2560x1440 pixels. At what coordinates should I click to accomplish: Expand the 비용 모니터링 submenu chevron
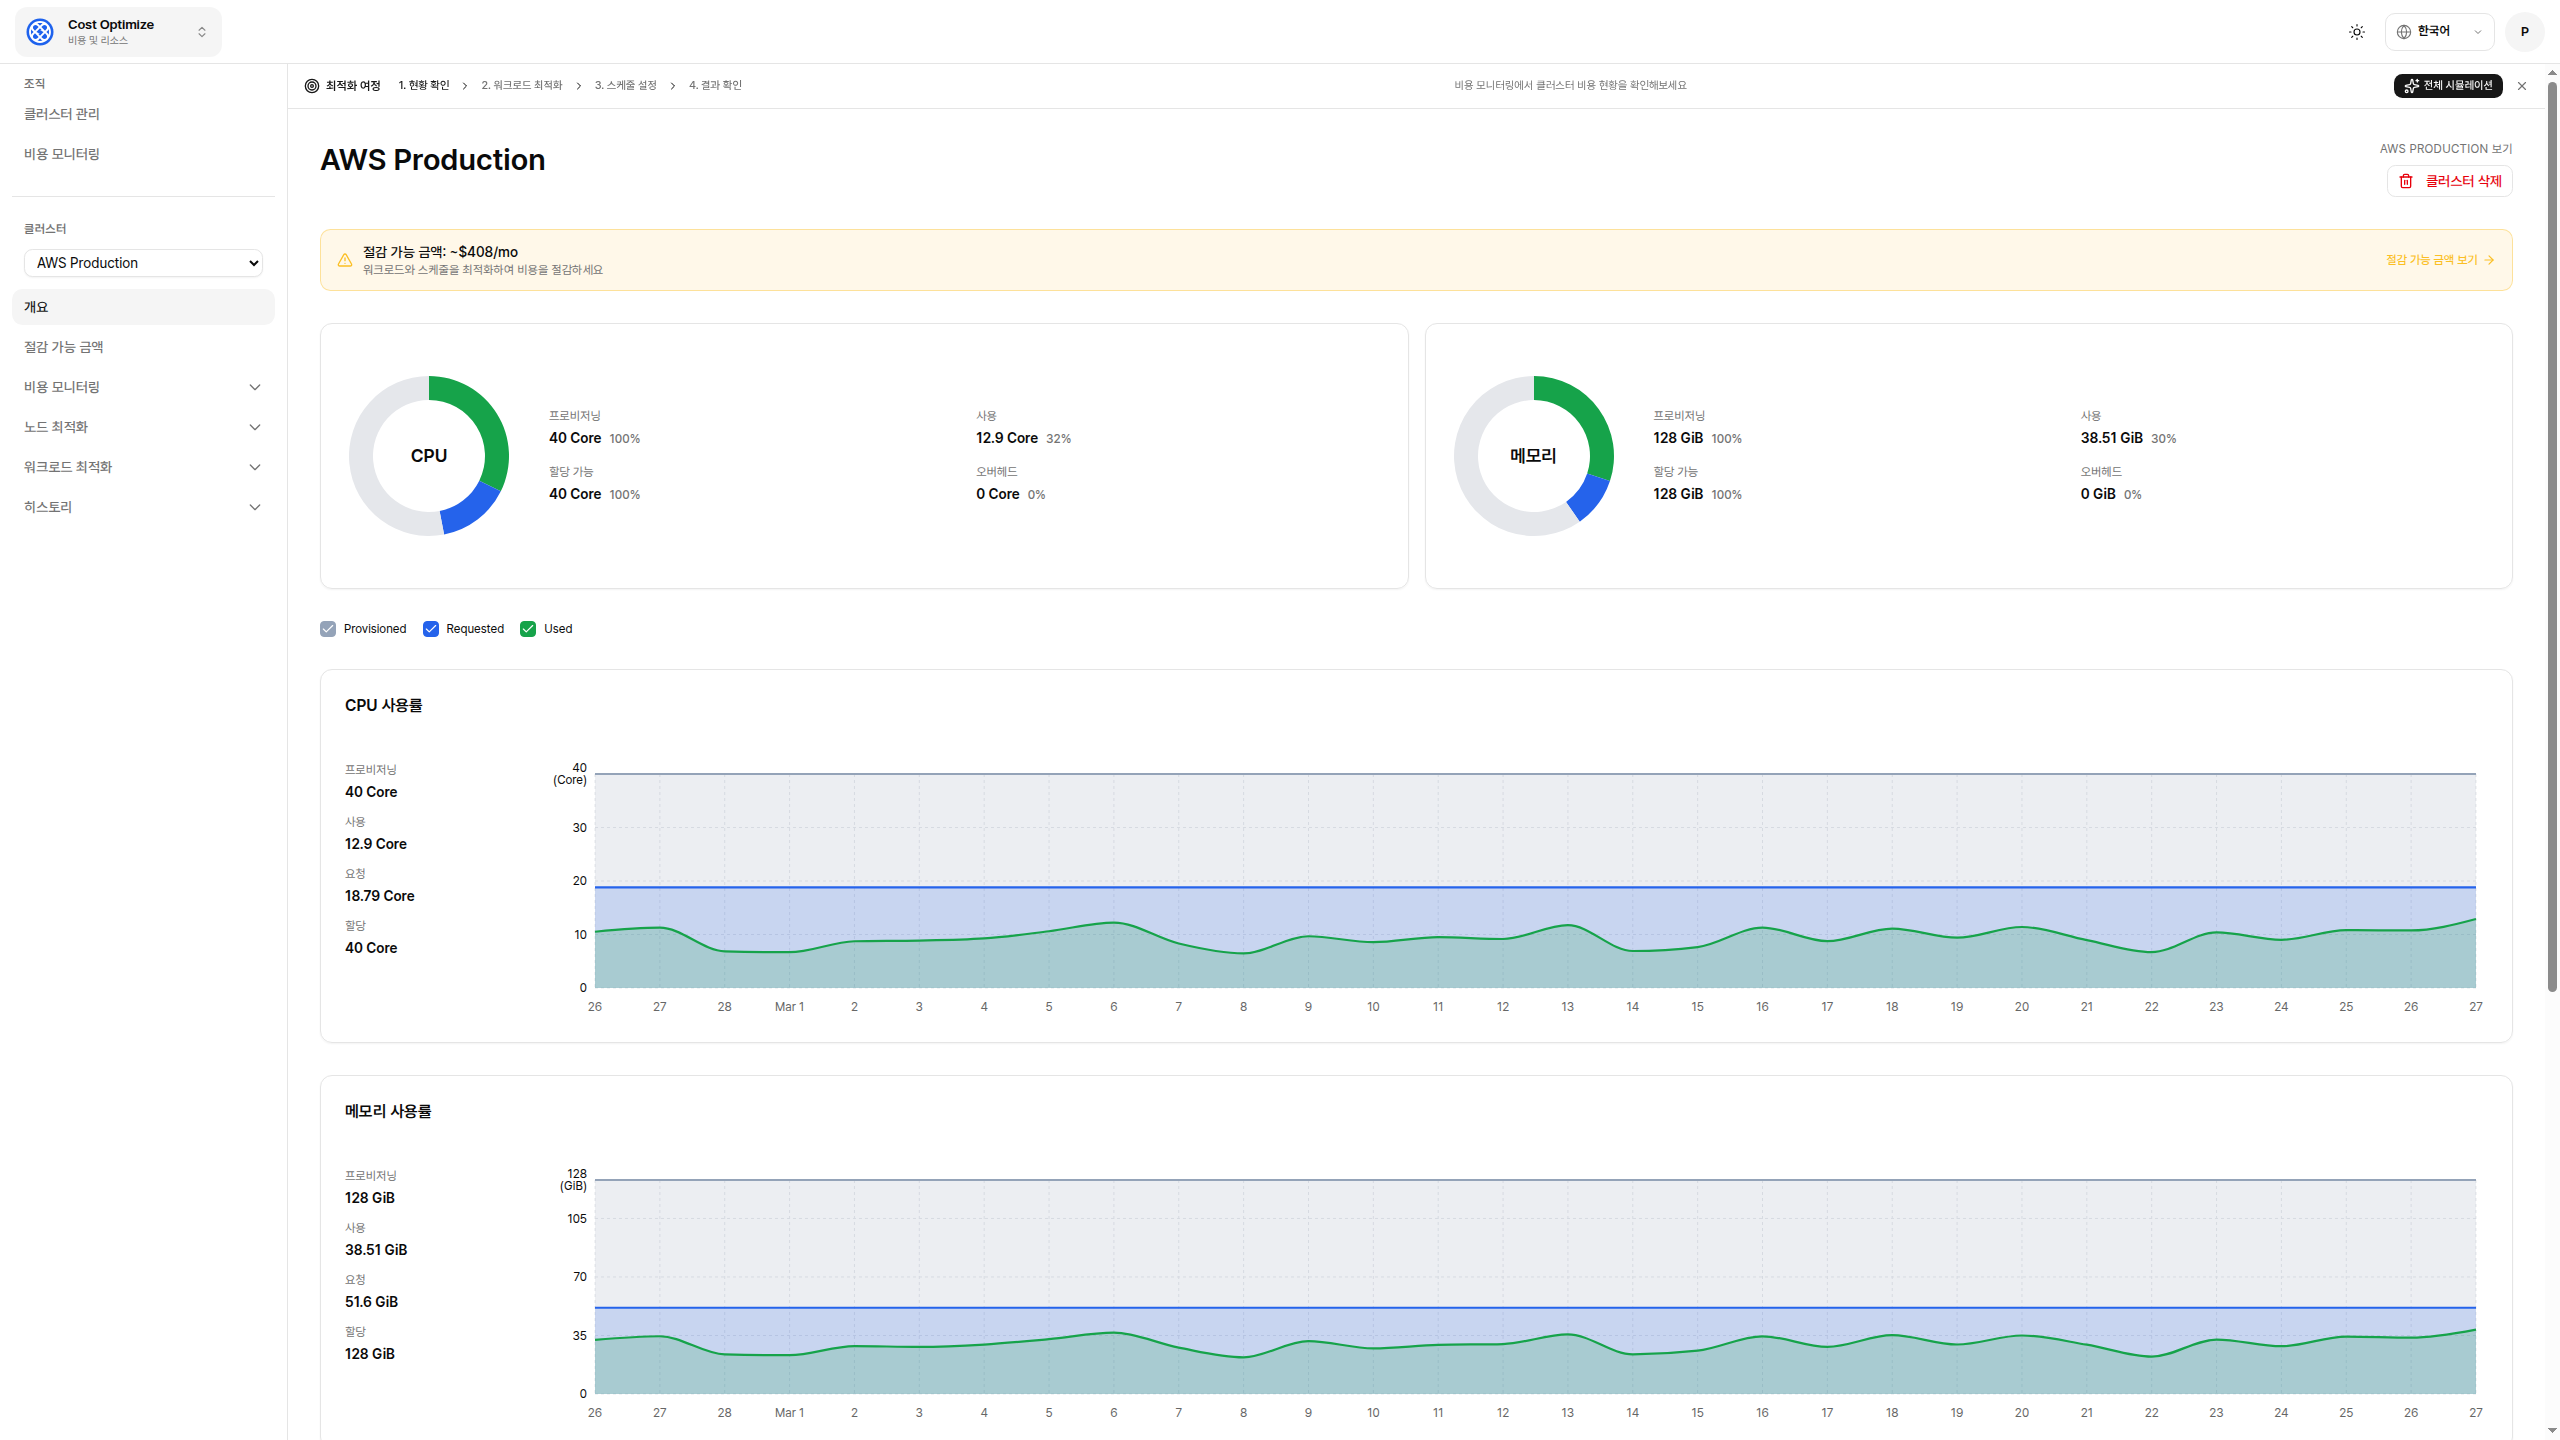pos(255,387)
